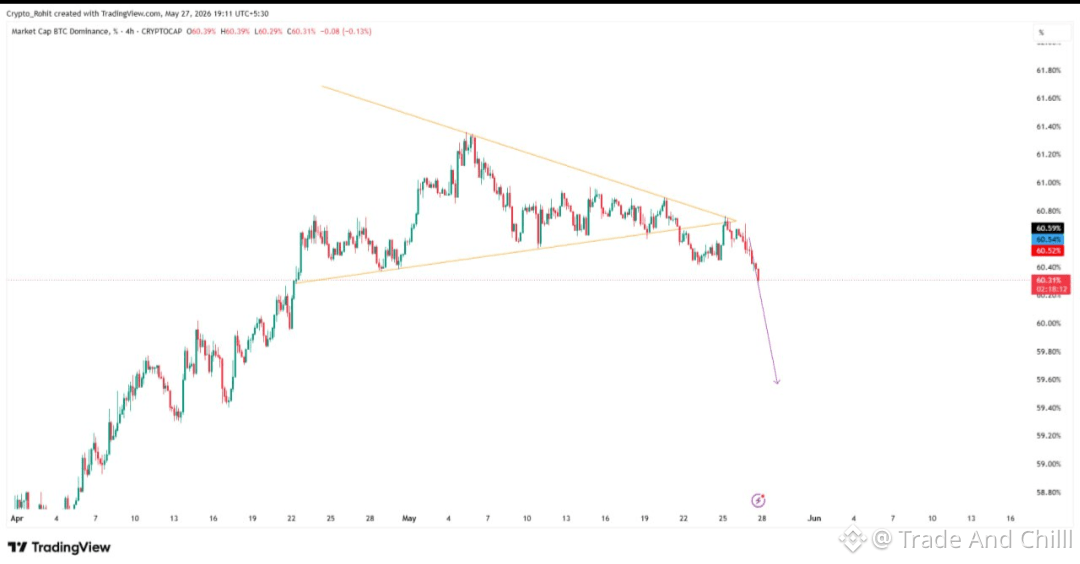Toggle the percent scale button
1080x564 pixels.
[x=1041, y=32]
